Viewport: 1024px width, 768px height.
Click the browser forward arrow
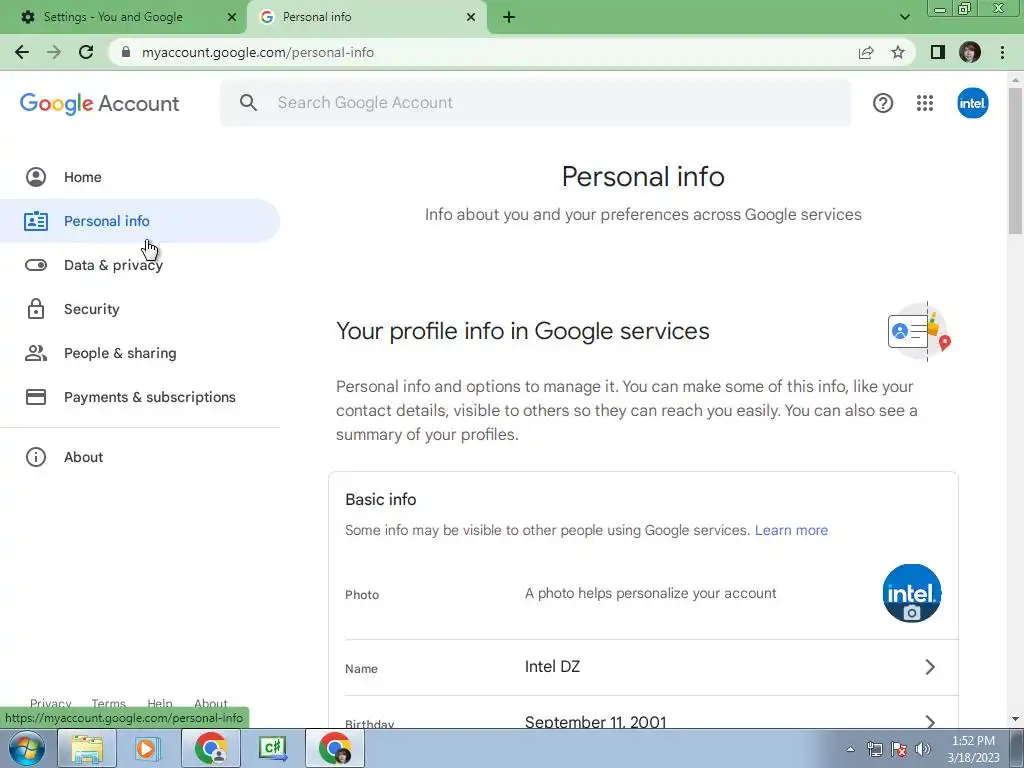(x=54, y=52)
